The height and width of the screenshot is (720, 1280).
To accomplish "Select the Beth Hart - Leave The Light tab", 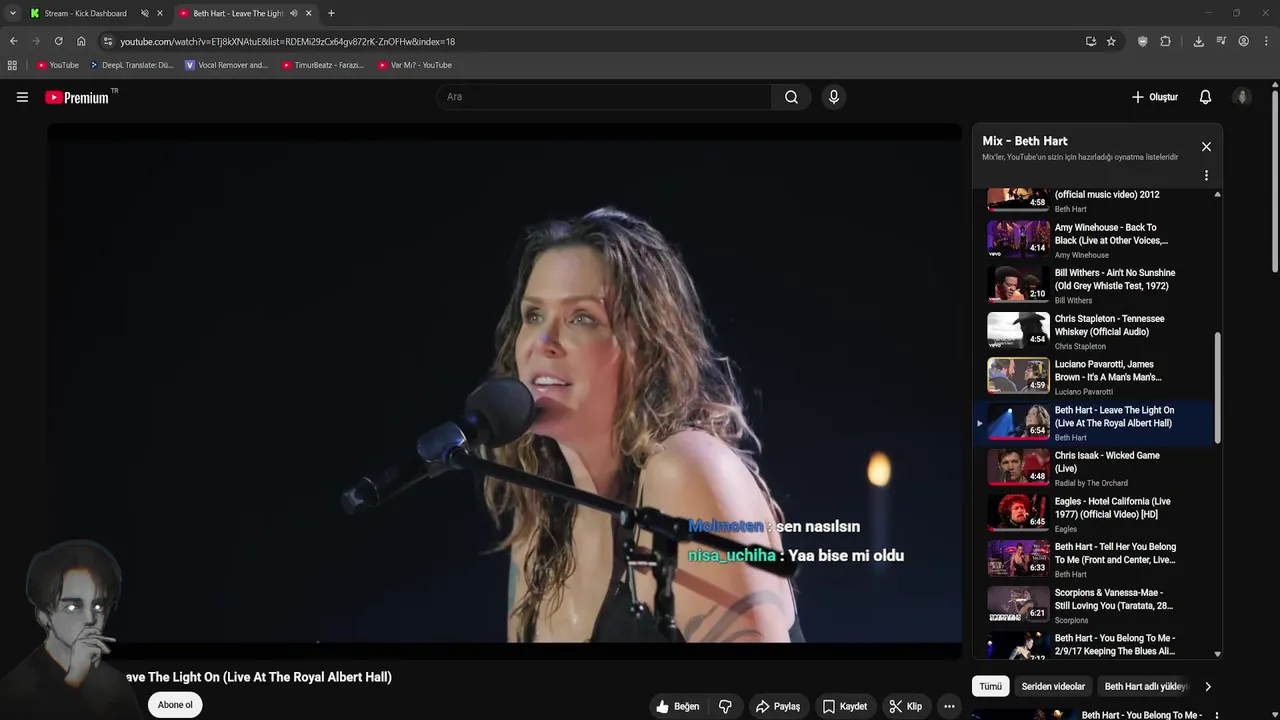I will coord(237,13).
